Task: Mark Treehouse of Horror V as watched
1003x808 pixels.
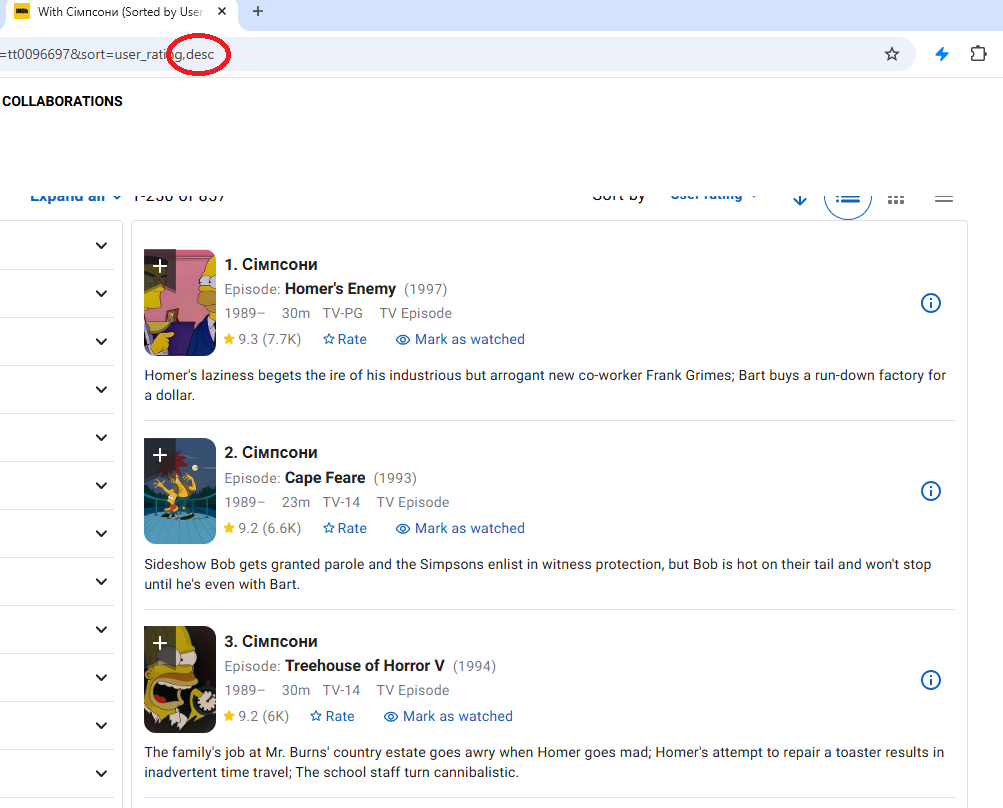Action: click(x=448, y=717)
